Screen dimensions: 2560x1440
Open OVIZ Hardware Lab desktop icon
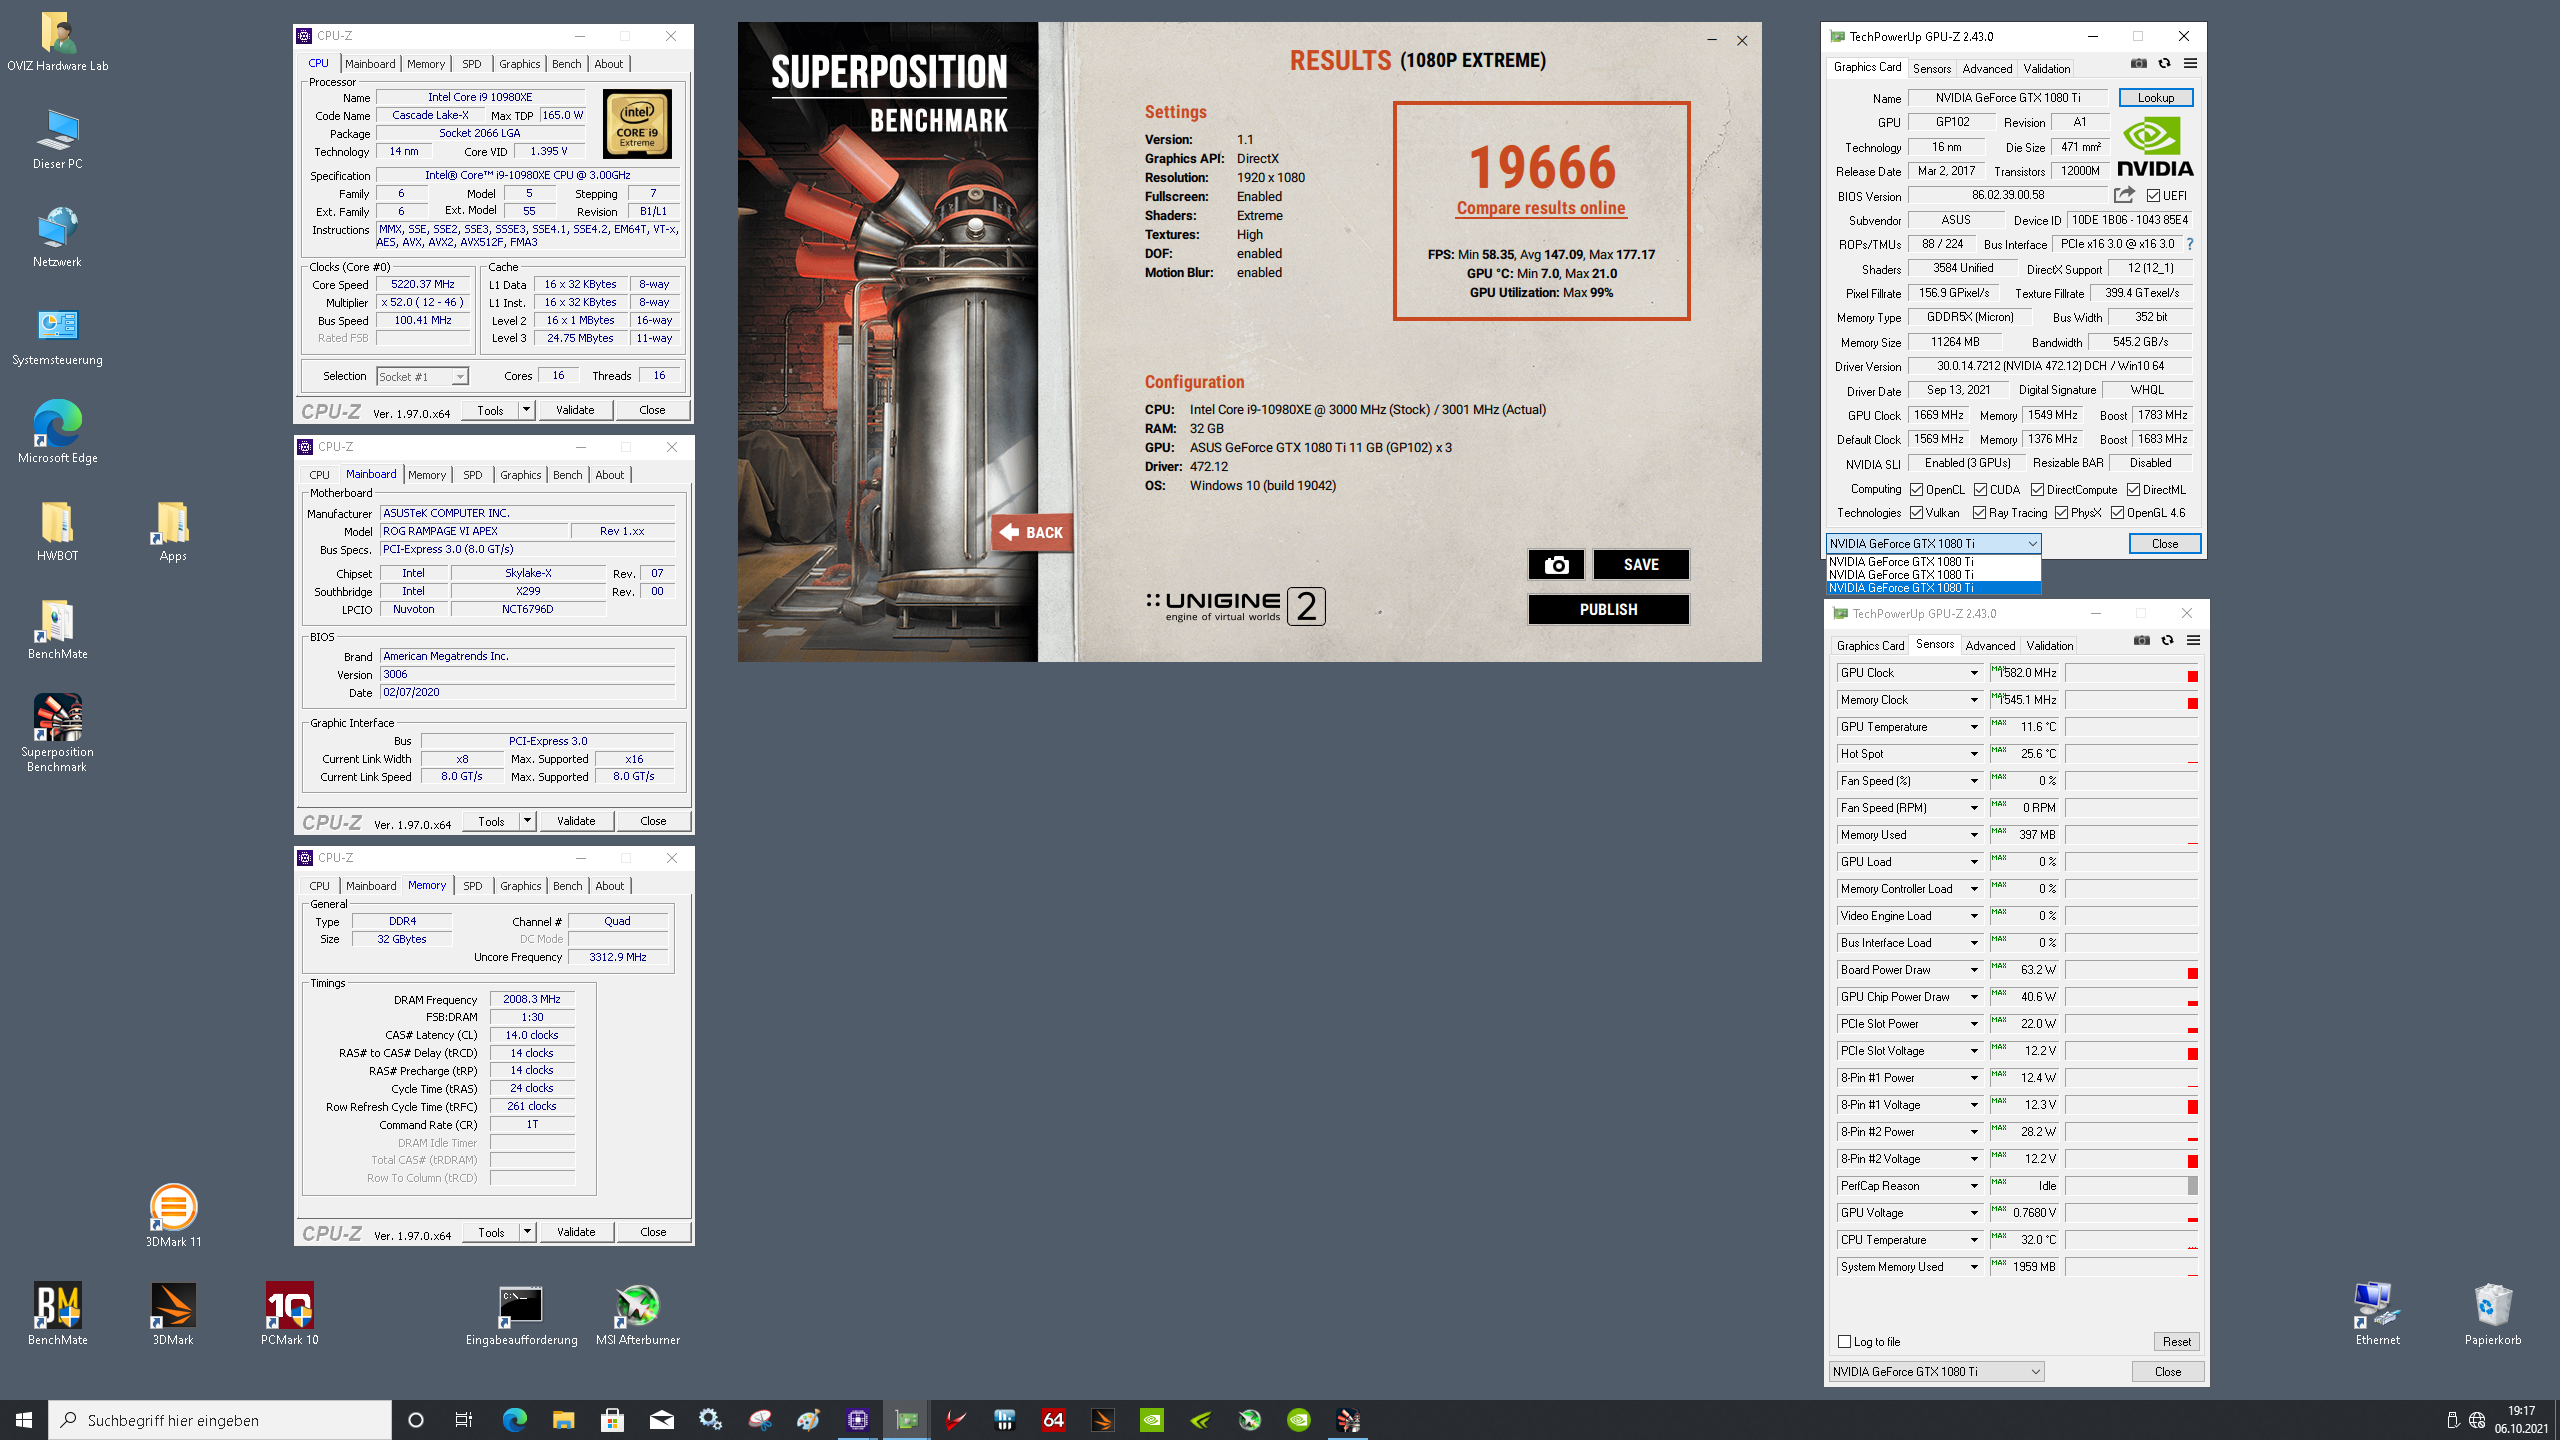[58, 42]
